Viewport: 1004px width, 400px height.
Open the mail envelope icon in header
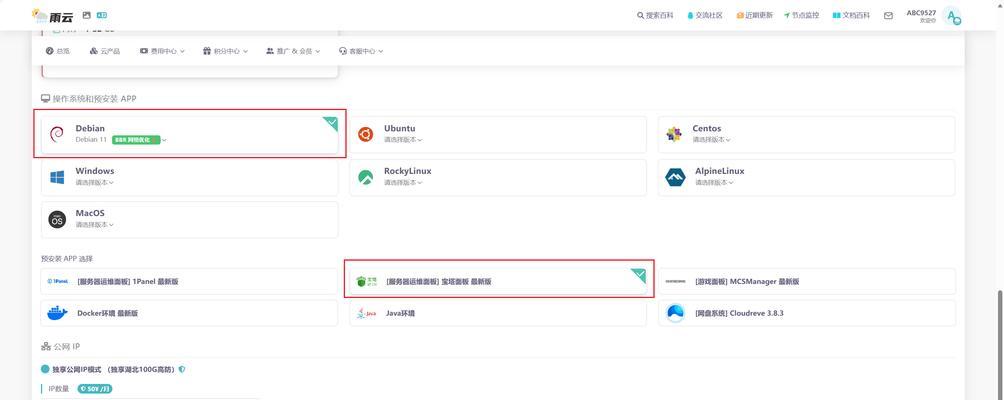click(x=888, y=16)
